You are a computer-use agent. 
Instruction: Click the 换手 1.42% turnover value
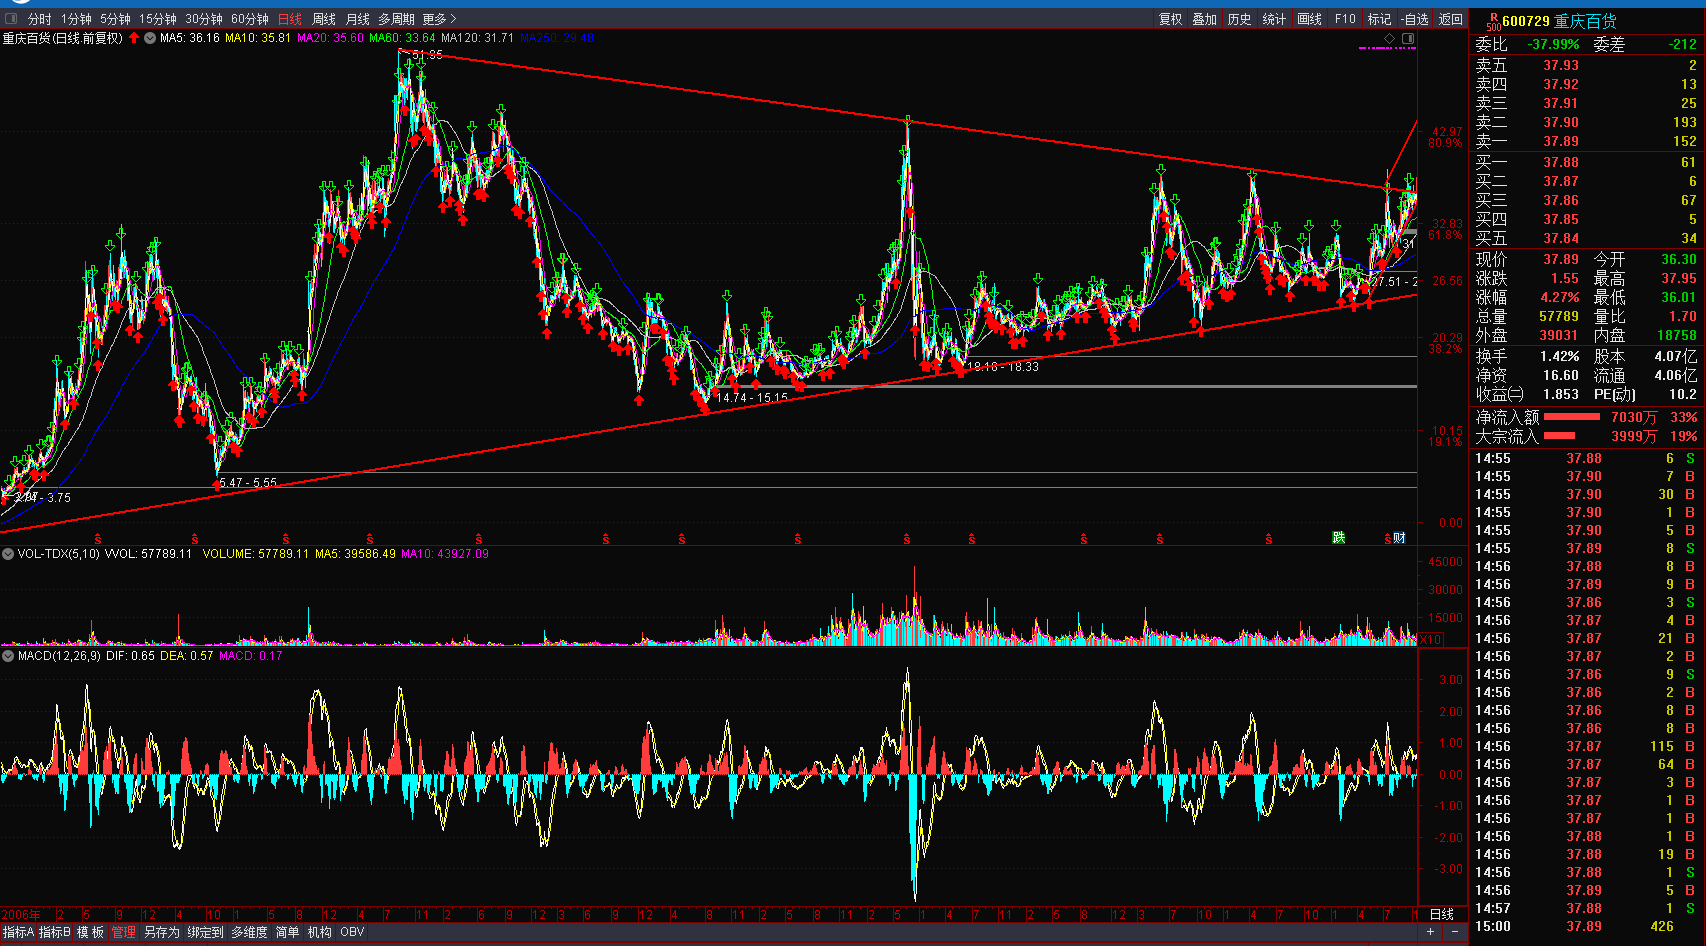(x=1560, y=356)
